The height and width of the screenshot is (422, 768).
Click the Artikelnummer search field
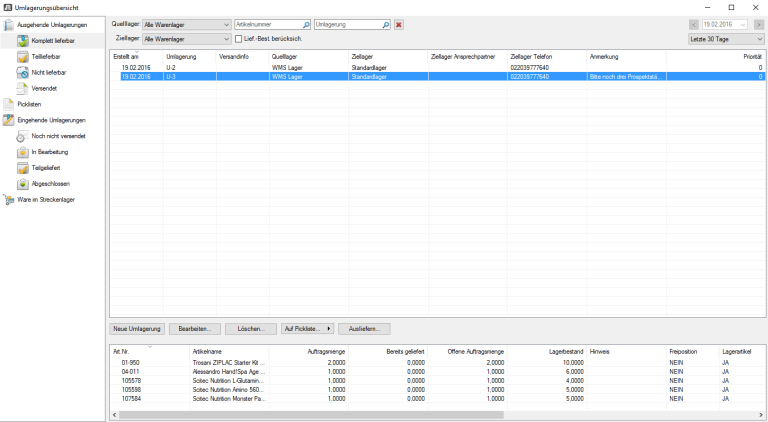(x=267, y=23)
